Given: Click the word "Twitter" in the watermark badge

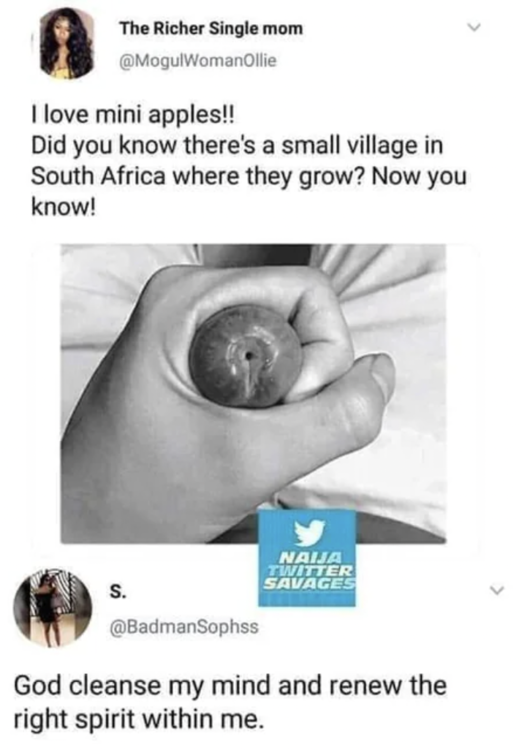Looking at the screenshot, I should (310, 571).
